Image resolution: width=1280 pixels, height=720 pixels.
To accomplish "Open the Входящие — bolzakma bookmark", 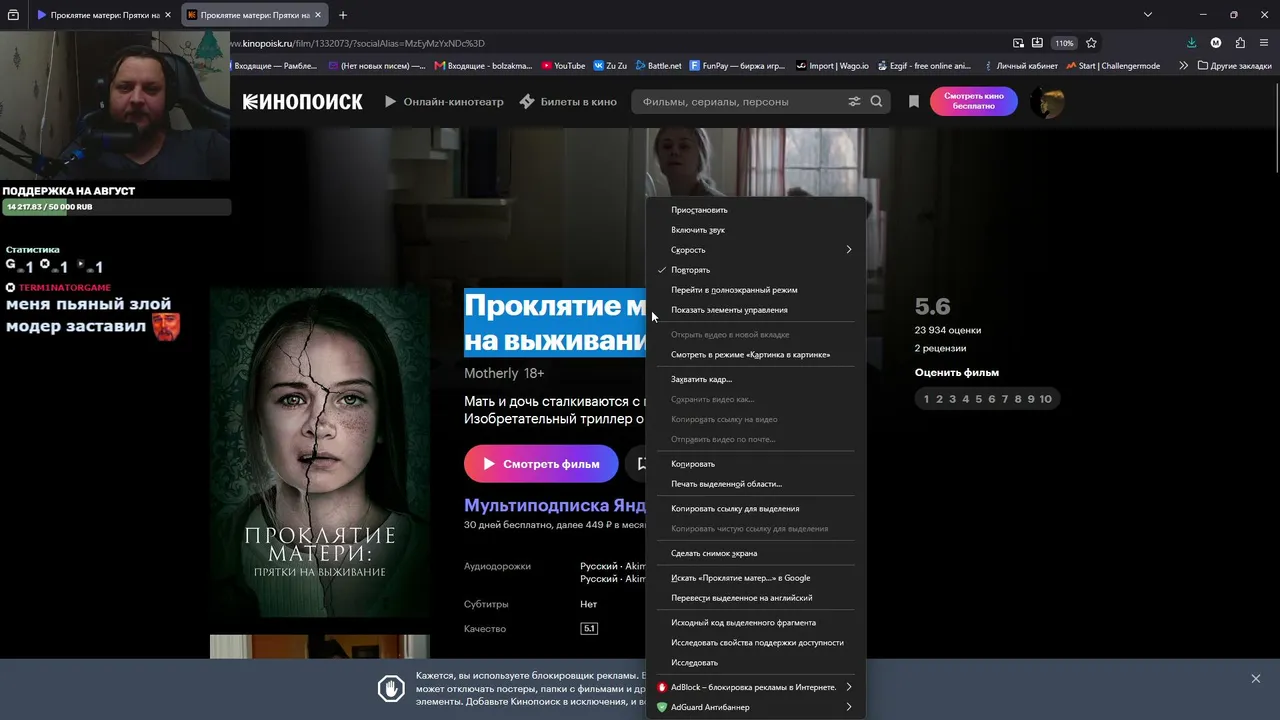I will 483,66.
